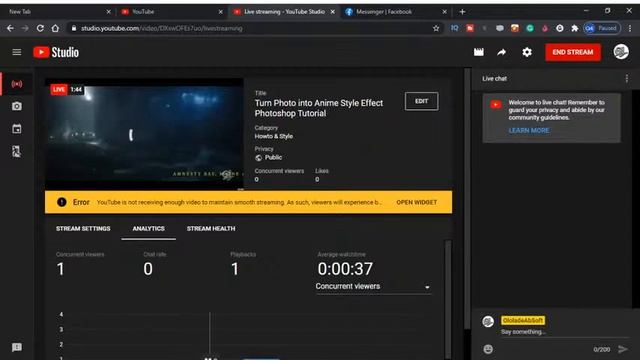Image resolution: width=640 pixels, height=360 pixels.
Task: Click the LIVE badge on the preview
Action: tap(59, 89)
